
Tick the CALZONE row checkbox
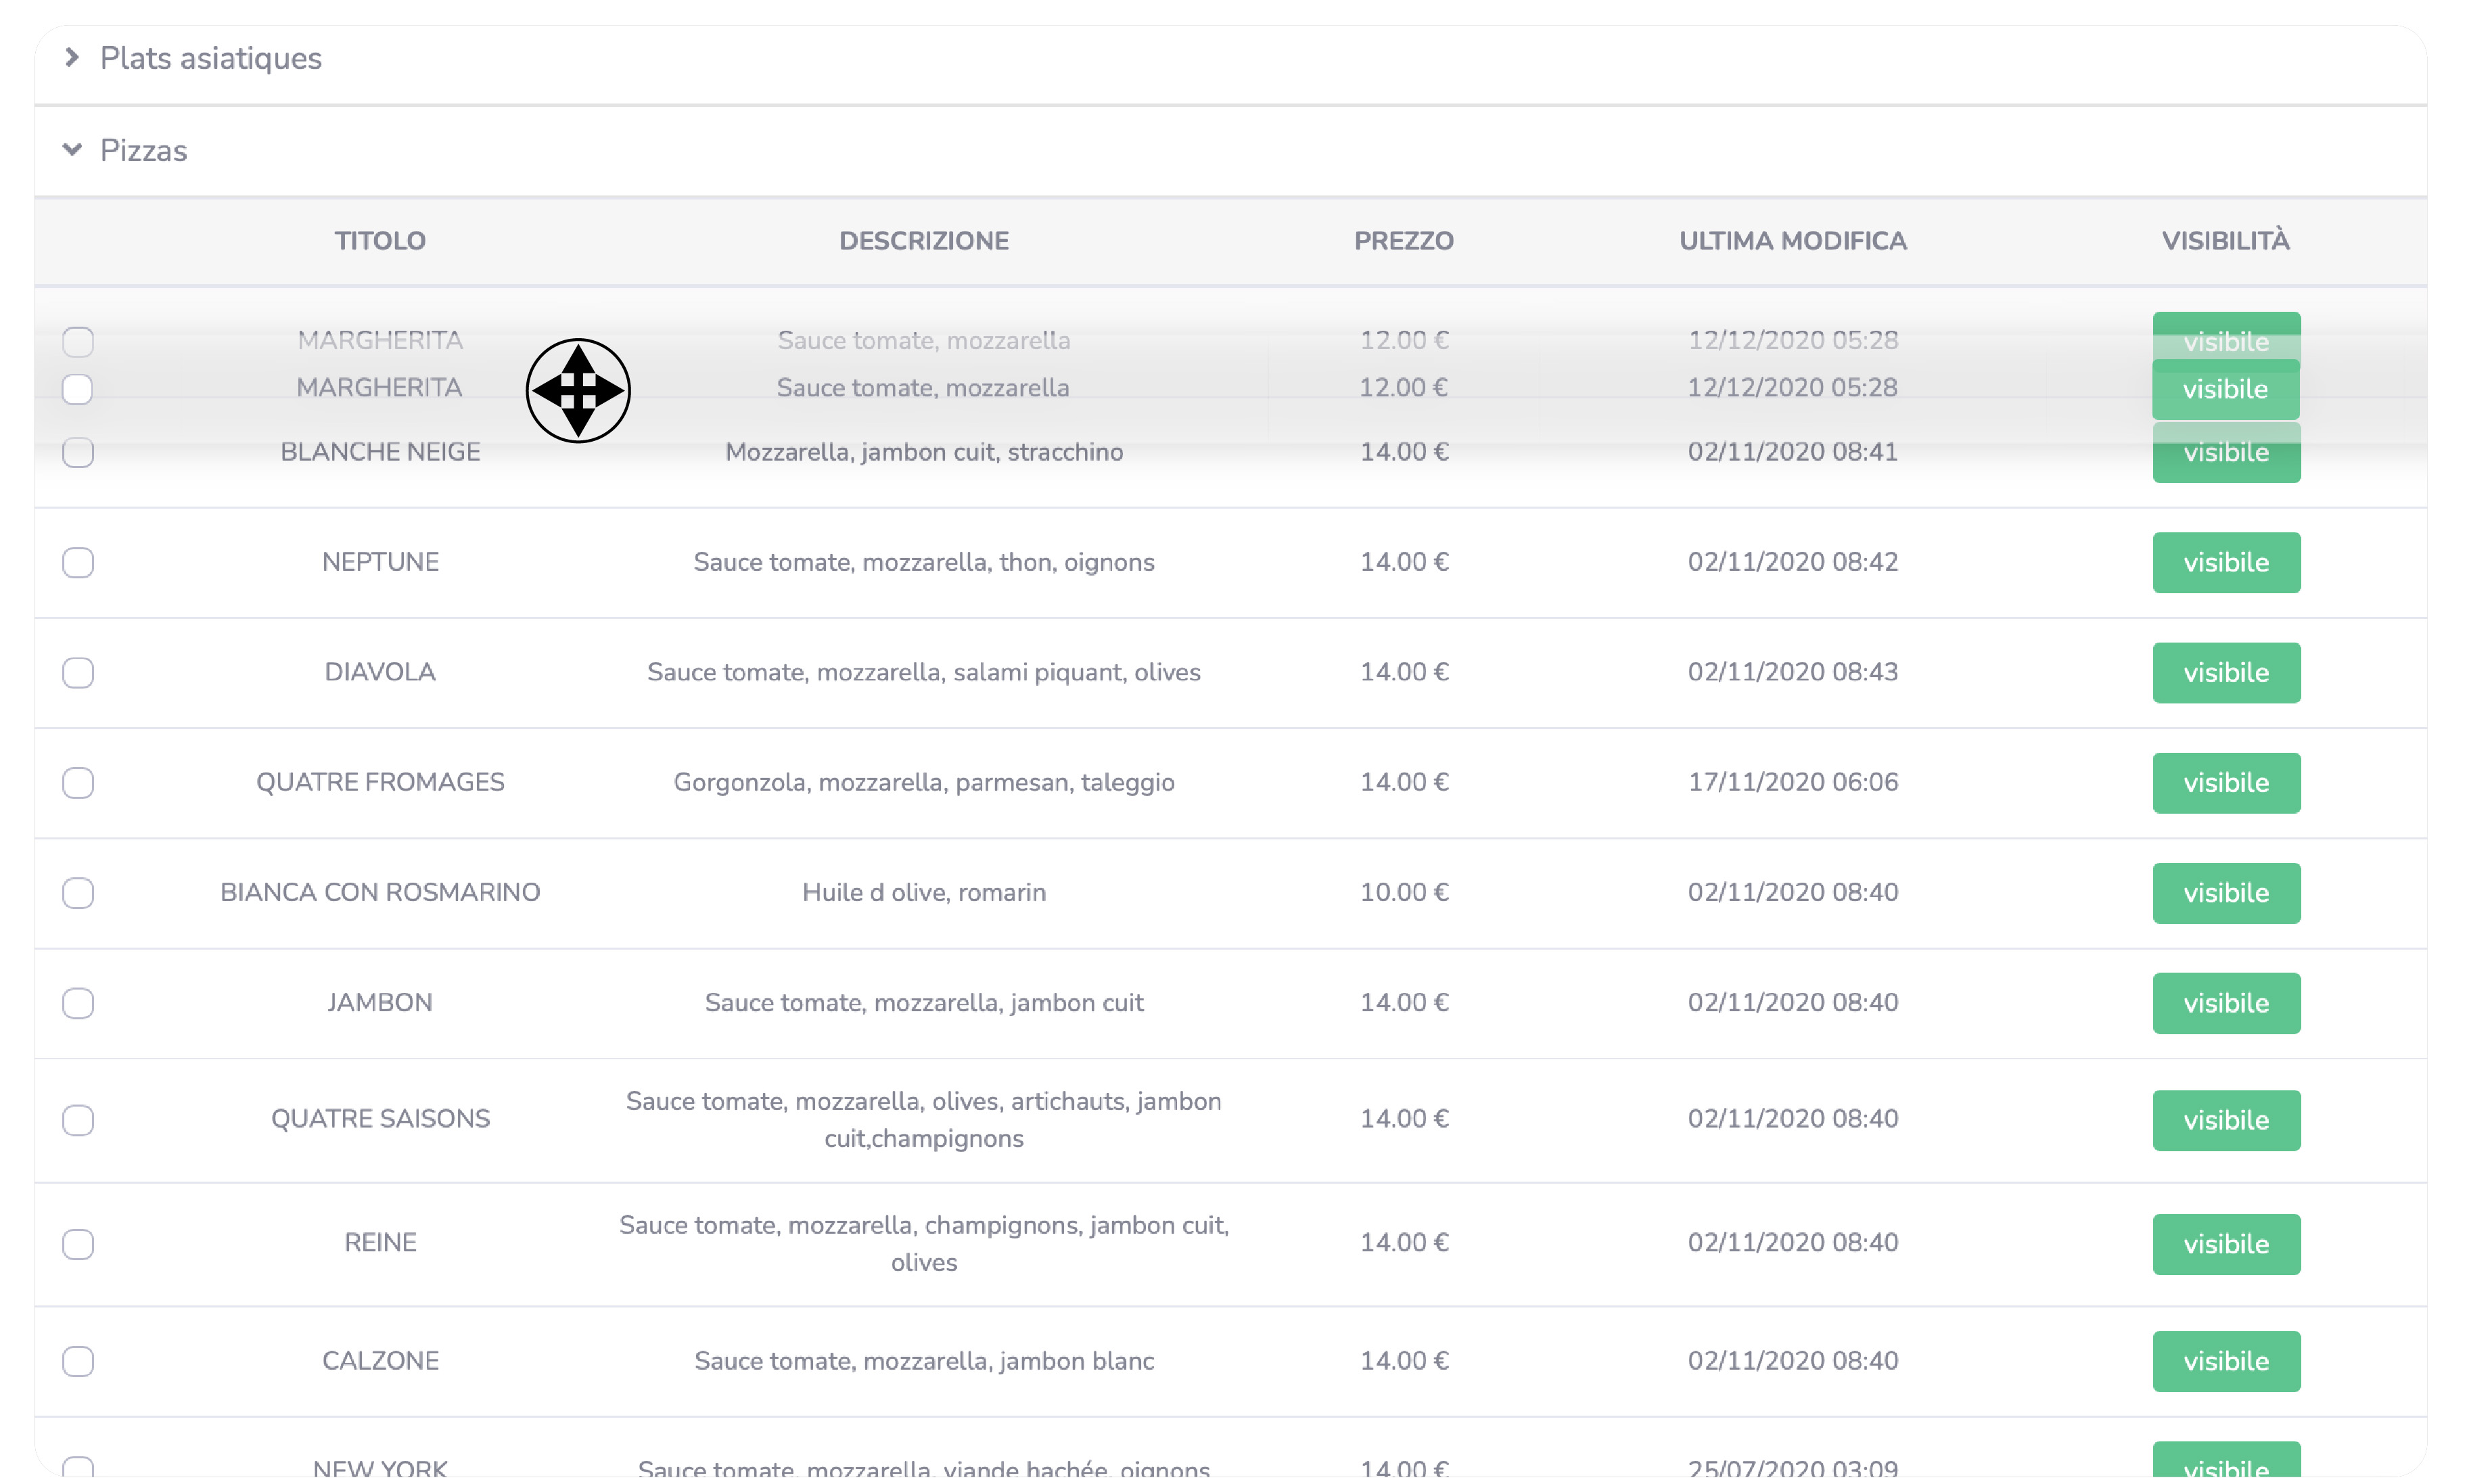78,1360
